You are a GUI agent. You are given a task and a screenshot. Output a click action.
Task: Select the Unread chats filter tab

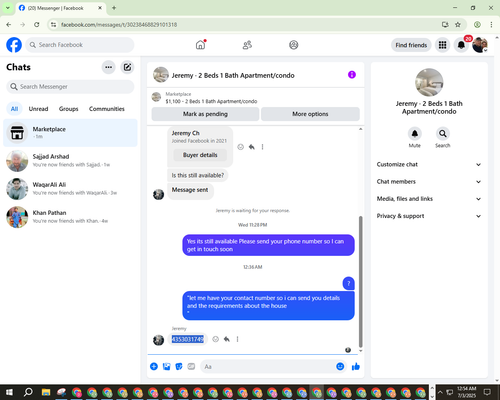(x=38, y=109)
